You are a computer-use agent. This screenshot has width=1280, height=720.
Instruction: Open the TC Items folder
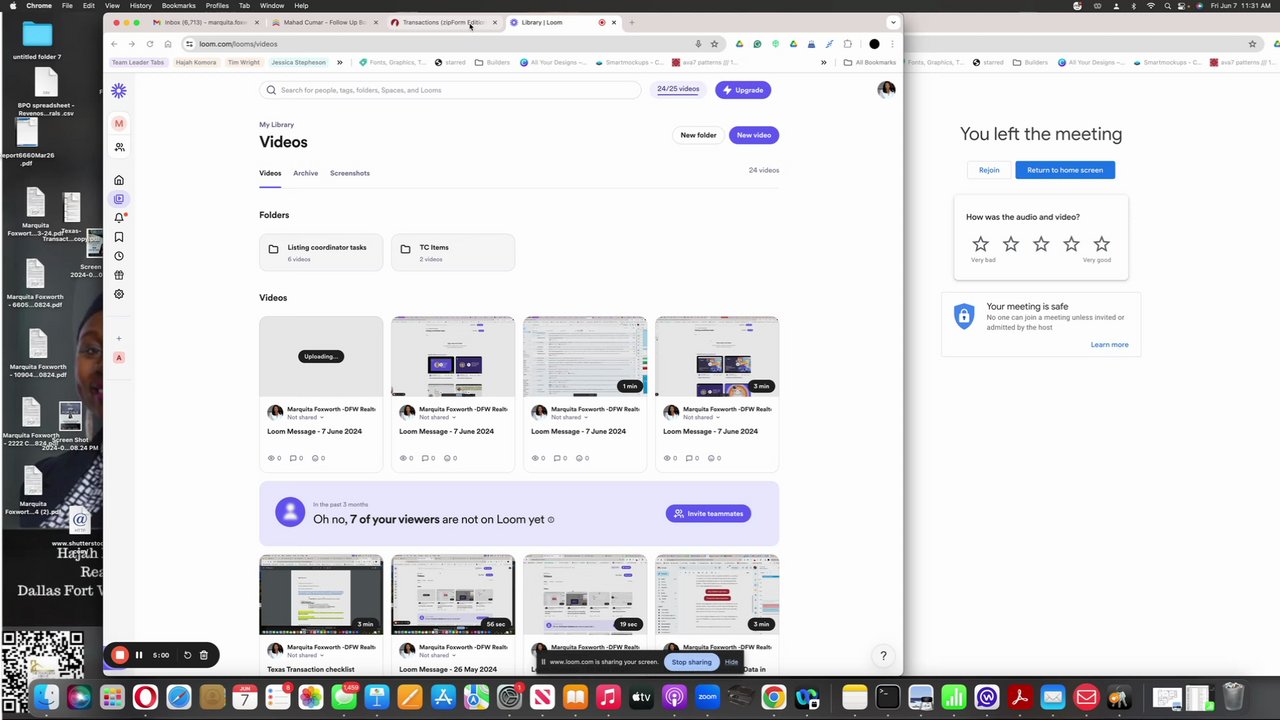click(x=453, y=253)
